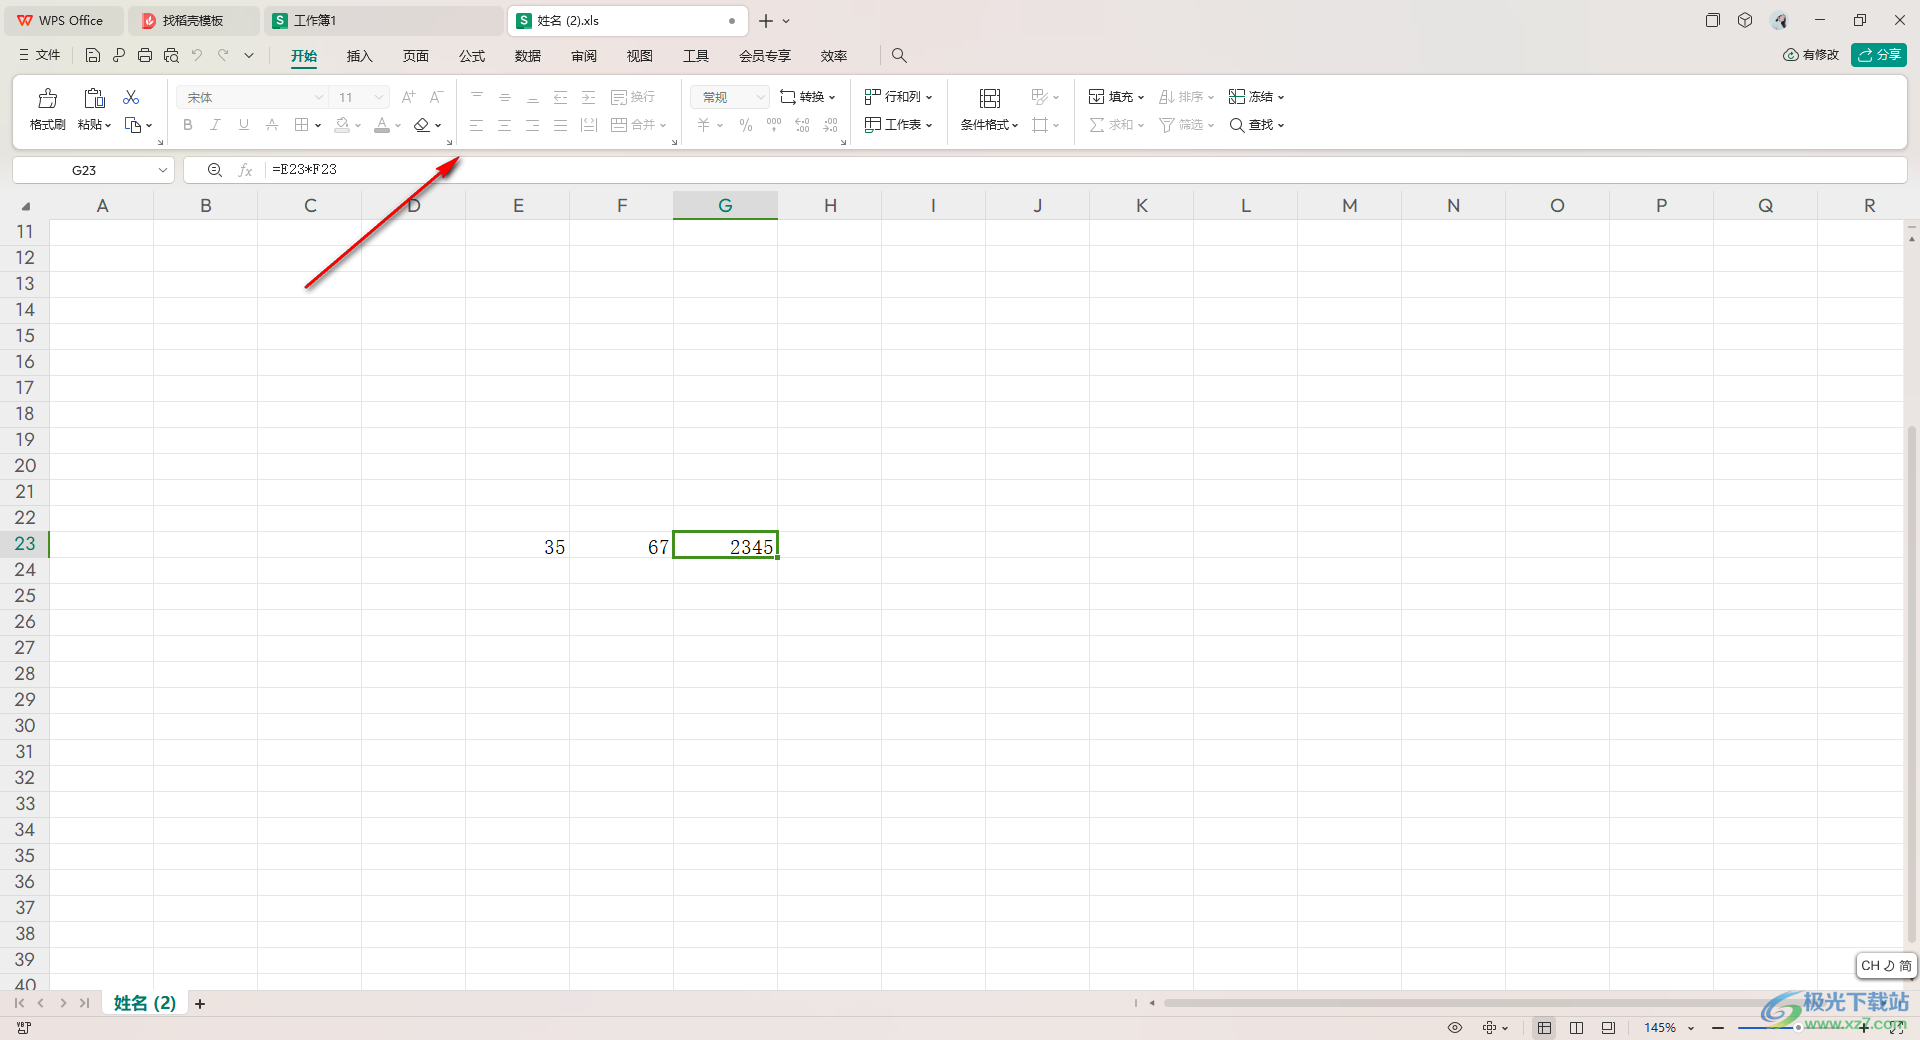Click the zoom slider handle in status bar
Viewport: 1920px width, 1040px height.
[x=1797, y=1028]
